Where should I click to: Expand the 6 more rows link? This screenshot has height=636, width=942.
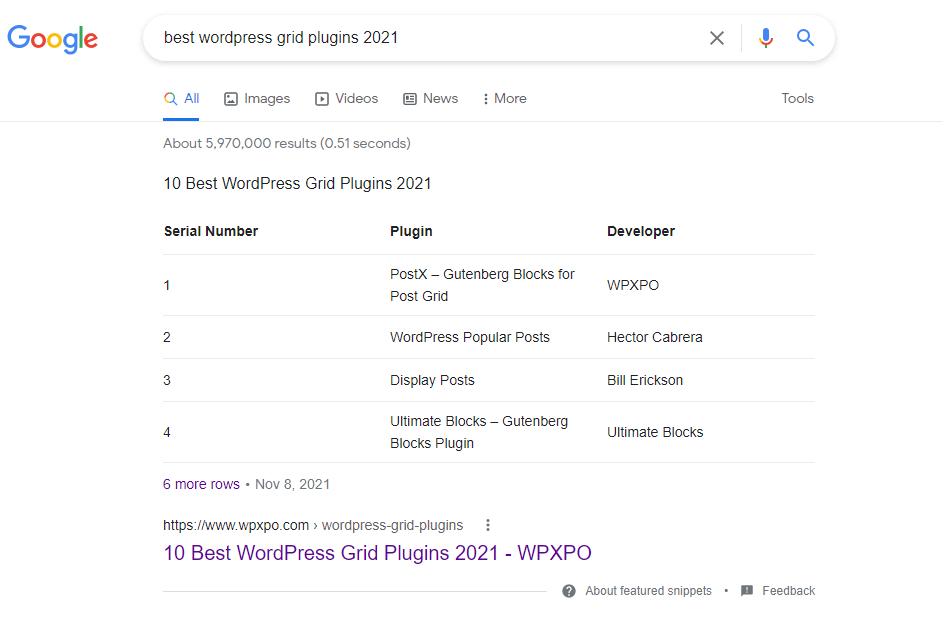(201, 484)
